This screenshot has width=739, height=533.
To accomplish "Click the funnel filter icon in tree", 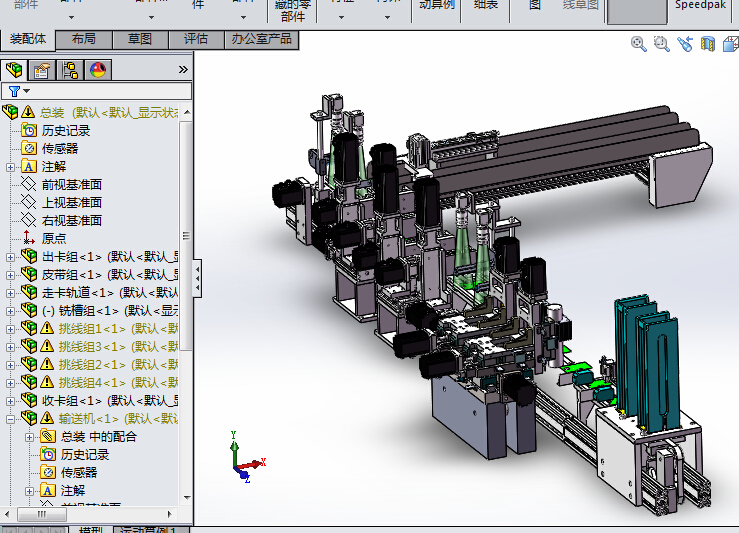I will (14, 91).
